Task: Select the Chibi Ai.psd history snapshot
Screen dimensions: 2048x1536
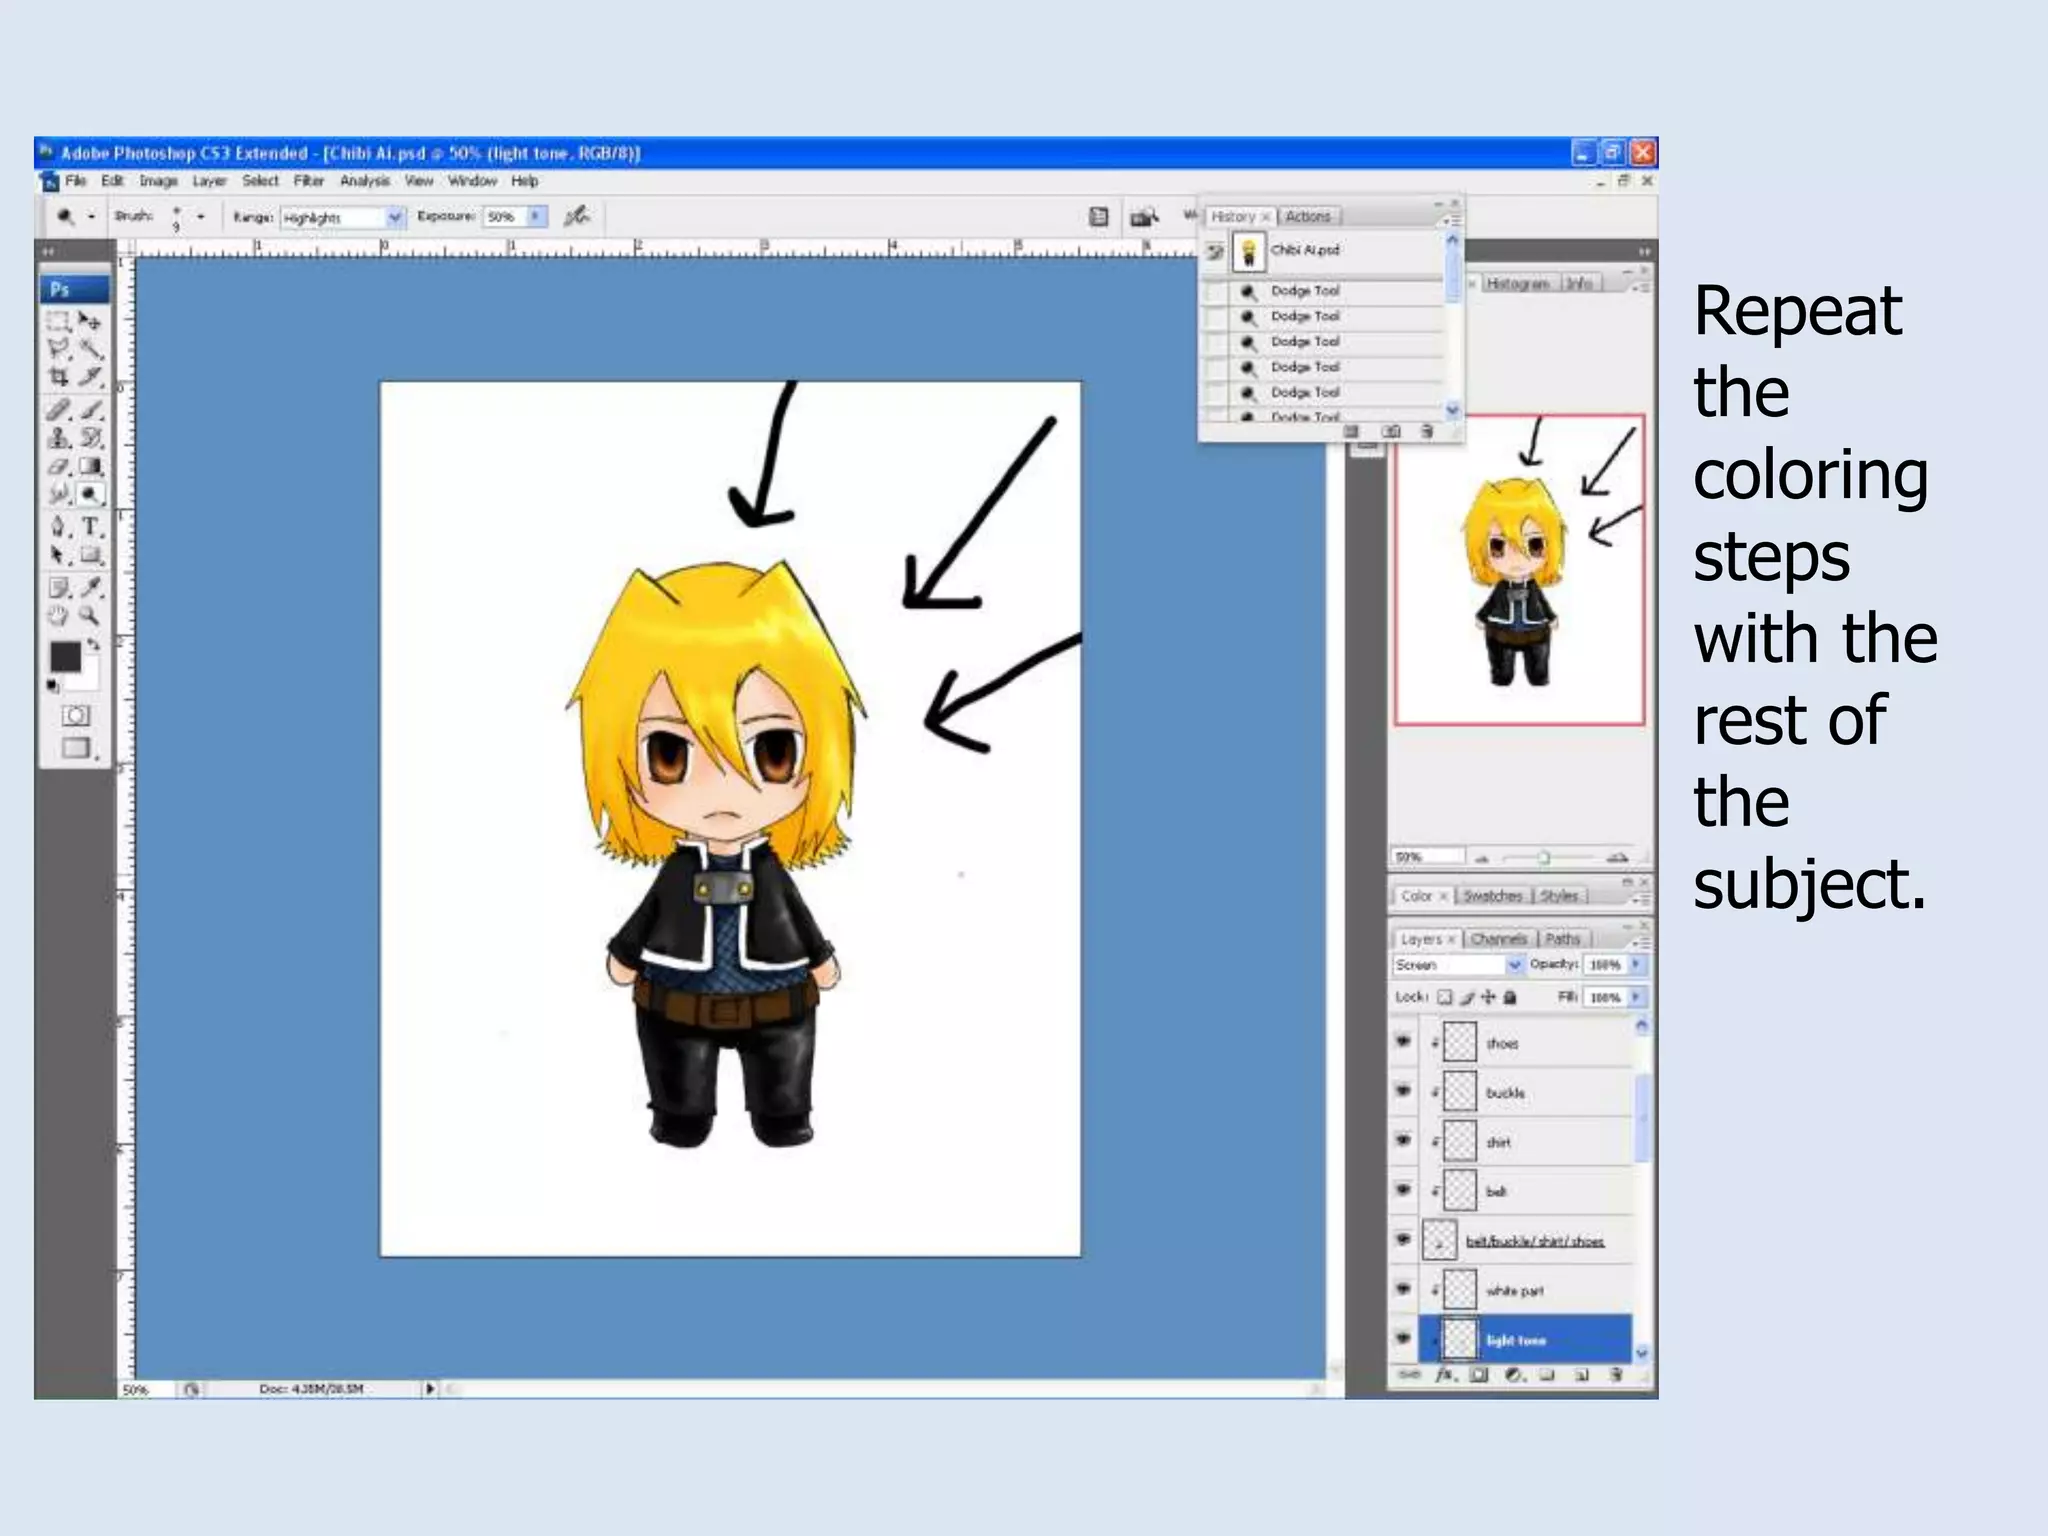Action: (1325, 251)
